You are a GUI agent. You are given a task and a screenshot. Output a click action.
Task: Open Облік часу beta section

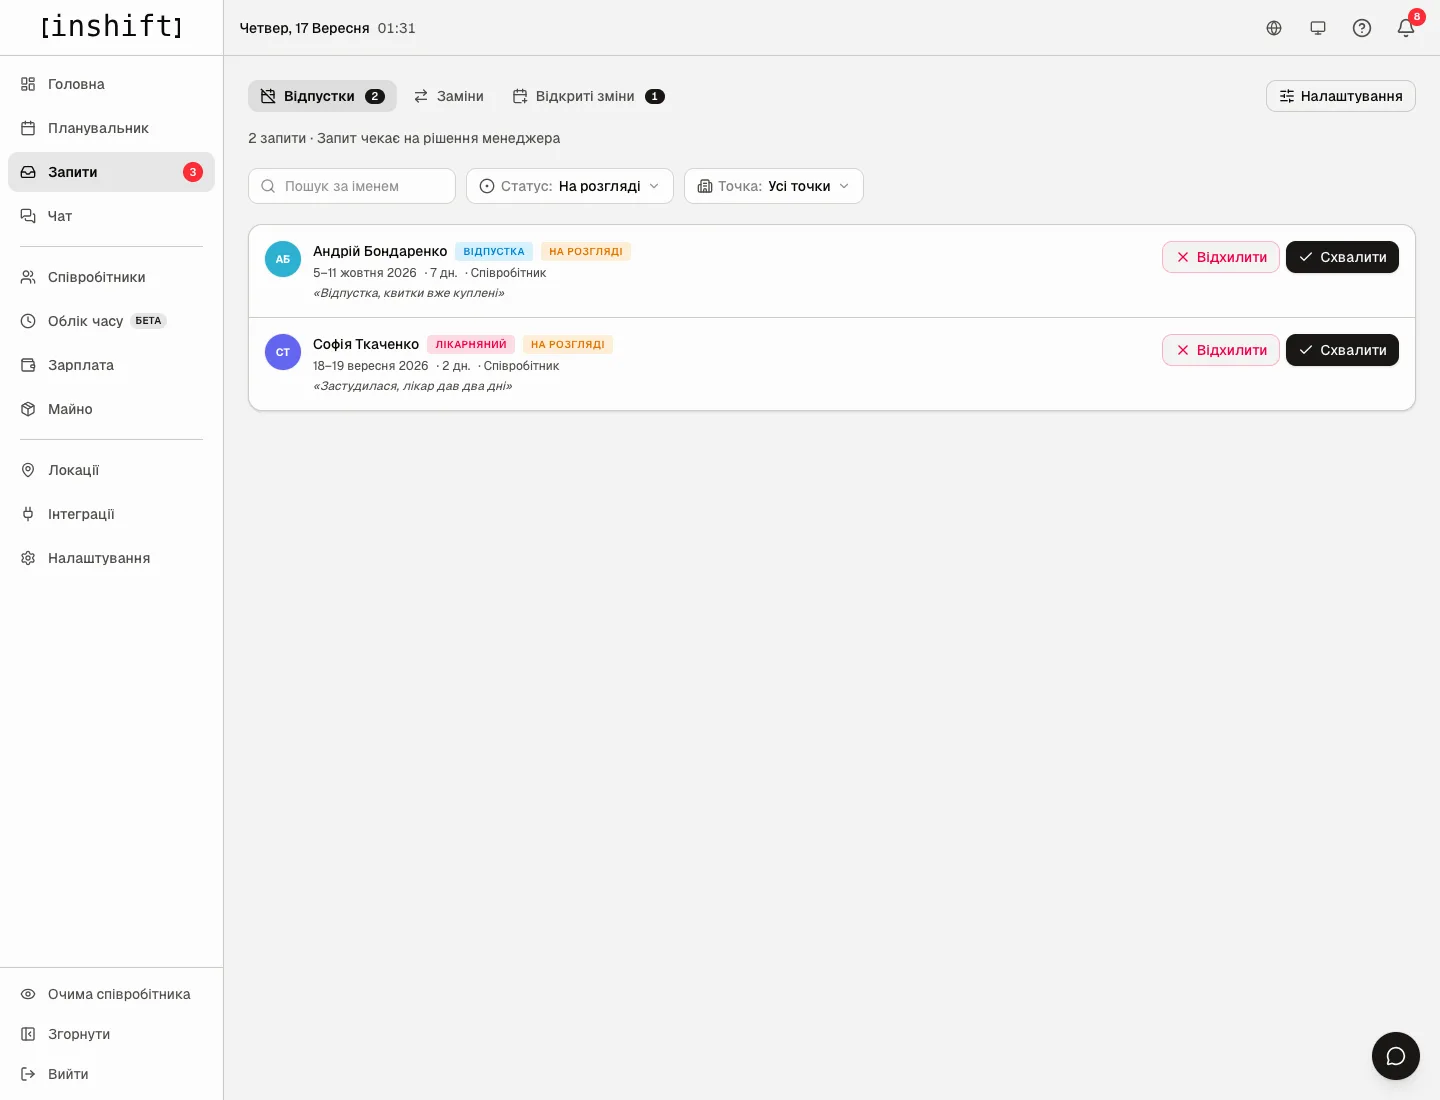[111, 321]
